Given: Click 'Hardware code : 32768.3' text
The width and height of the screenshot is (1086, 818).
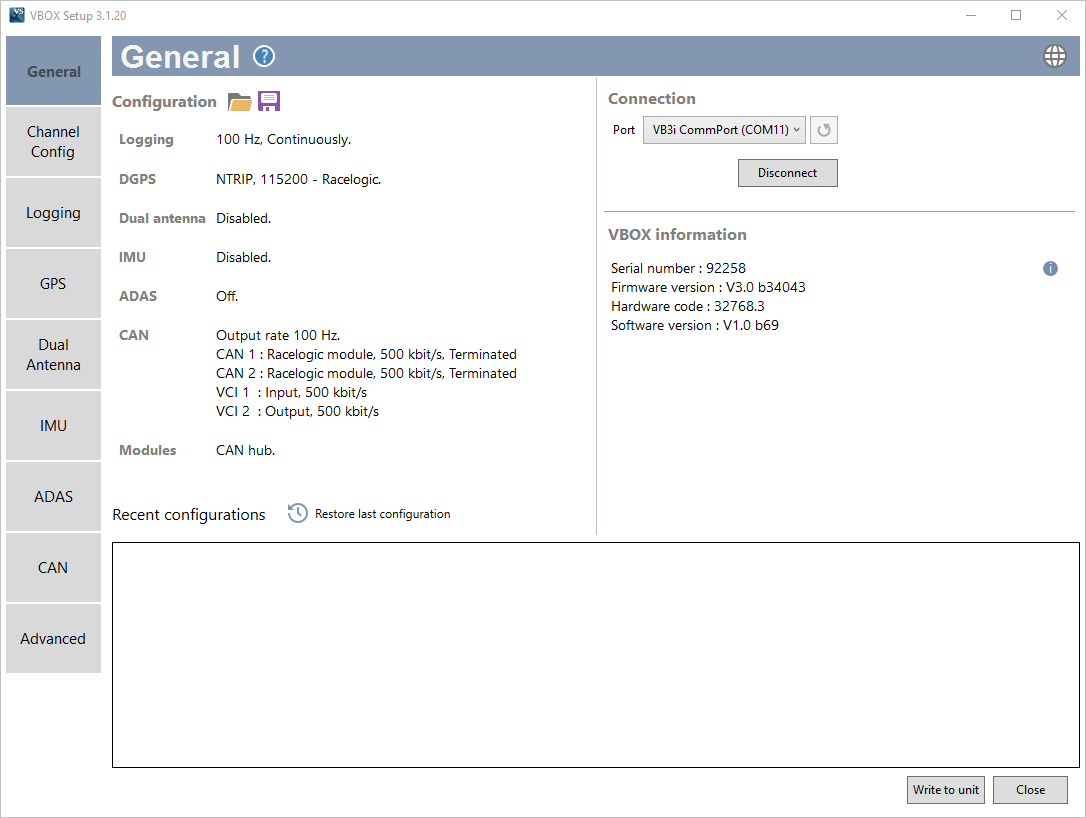Looking at the screenshot, I should [688, 306].
